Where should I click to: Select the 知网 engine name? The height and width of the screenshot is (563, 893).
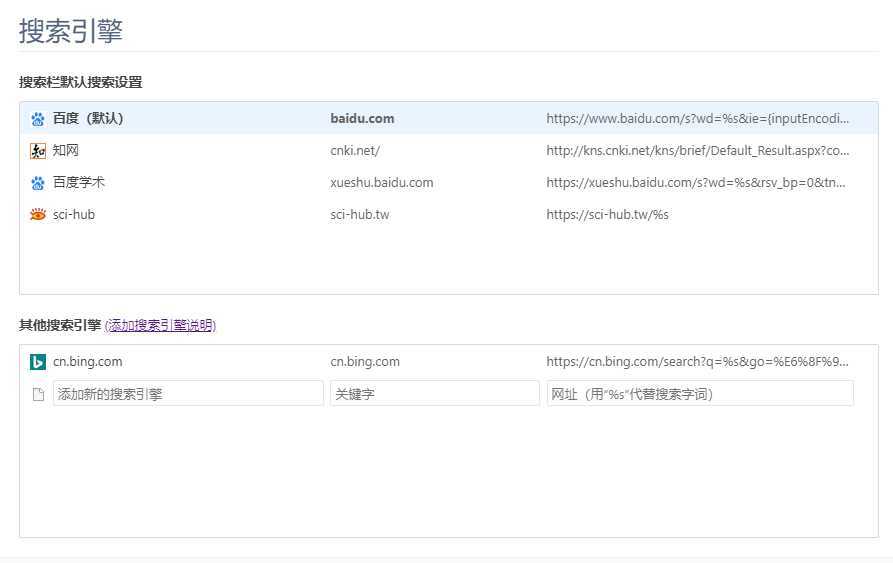(x=65, y=150)
